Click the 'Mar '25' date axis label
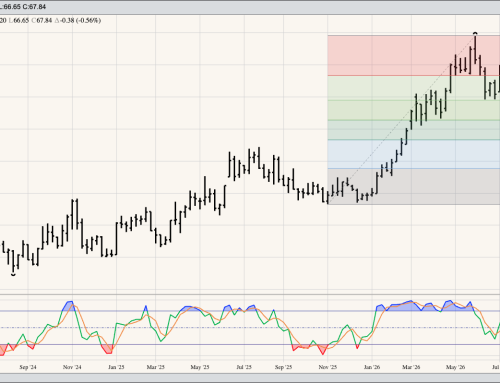500x383 pixels. pyautogui.click(x=156, y=367)
